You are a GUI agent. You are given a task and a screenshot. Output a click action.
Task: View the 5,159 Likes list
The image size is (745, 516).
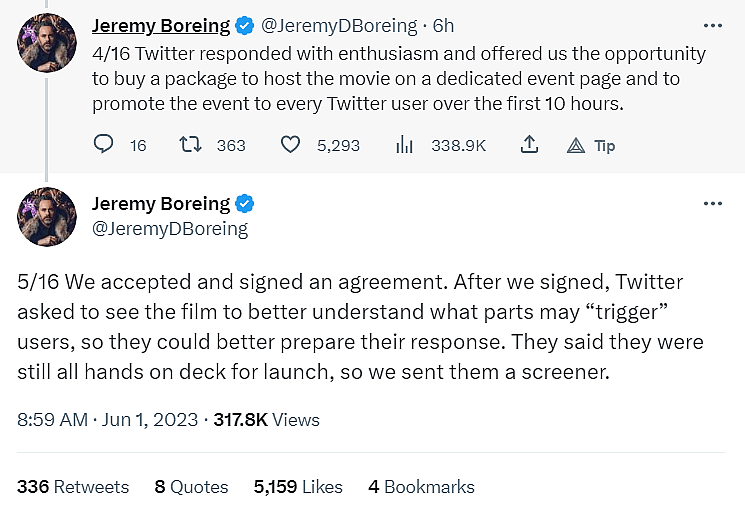click(298, 487)
